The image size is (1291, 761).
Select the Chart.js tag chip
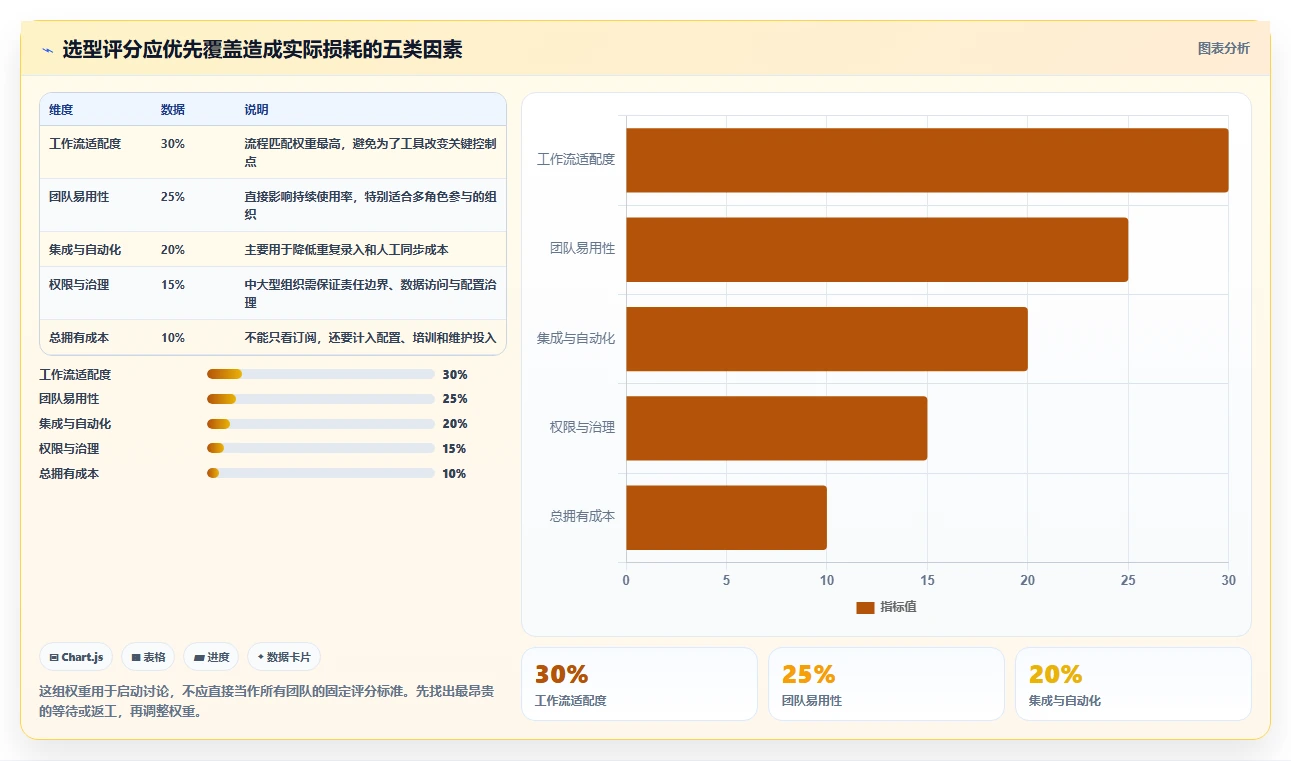pyautogui.click(x=76, y=657)
